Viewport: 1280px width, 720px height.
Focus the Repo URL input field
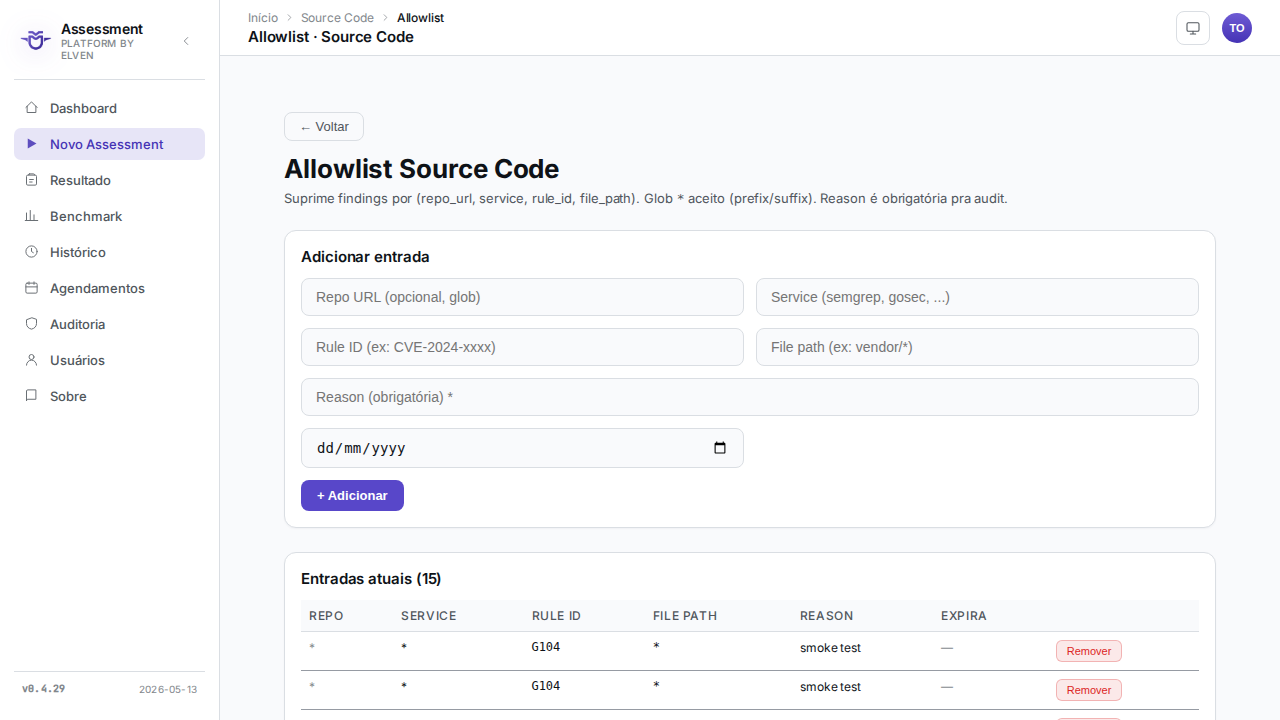pos(522,297)
